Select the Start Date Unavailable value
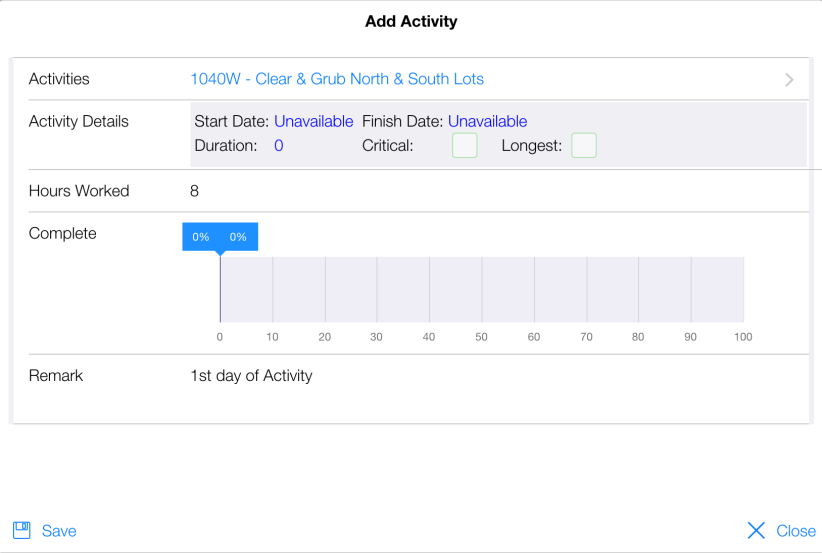 tap(313, 121)
